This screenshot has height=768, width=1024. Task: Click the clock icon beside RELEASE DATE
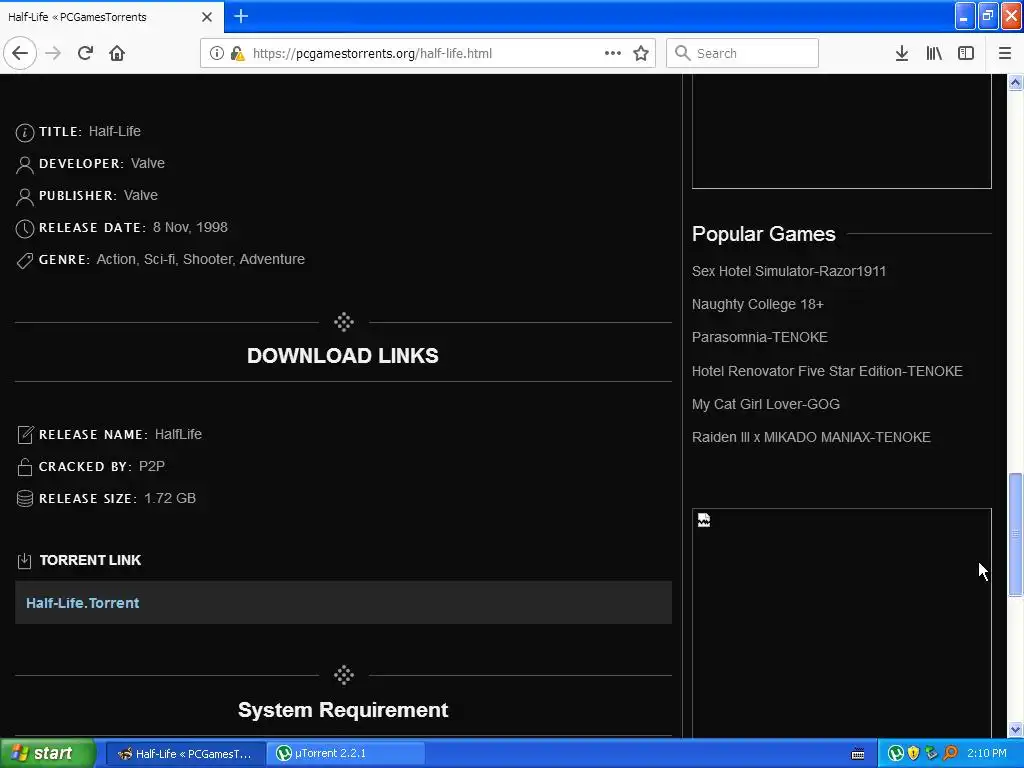pyautogui.click(x=24, y=229)
